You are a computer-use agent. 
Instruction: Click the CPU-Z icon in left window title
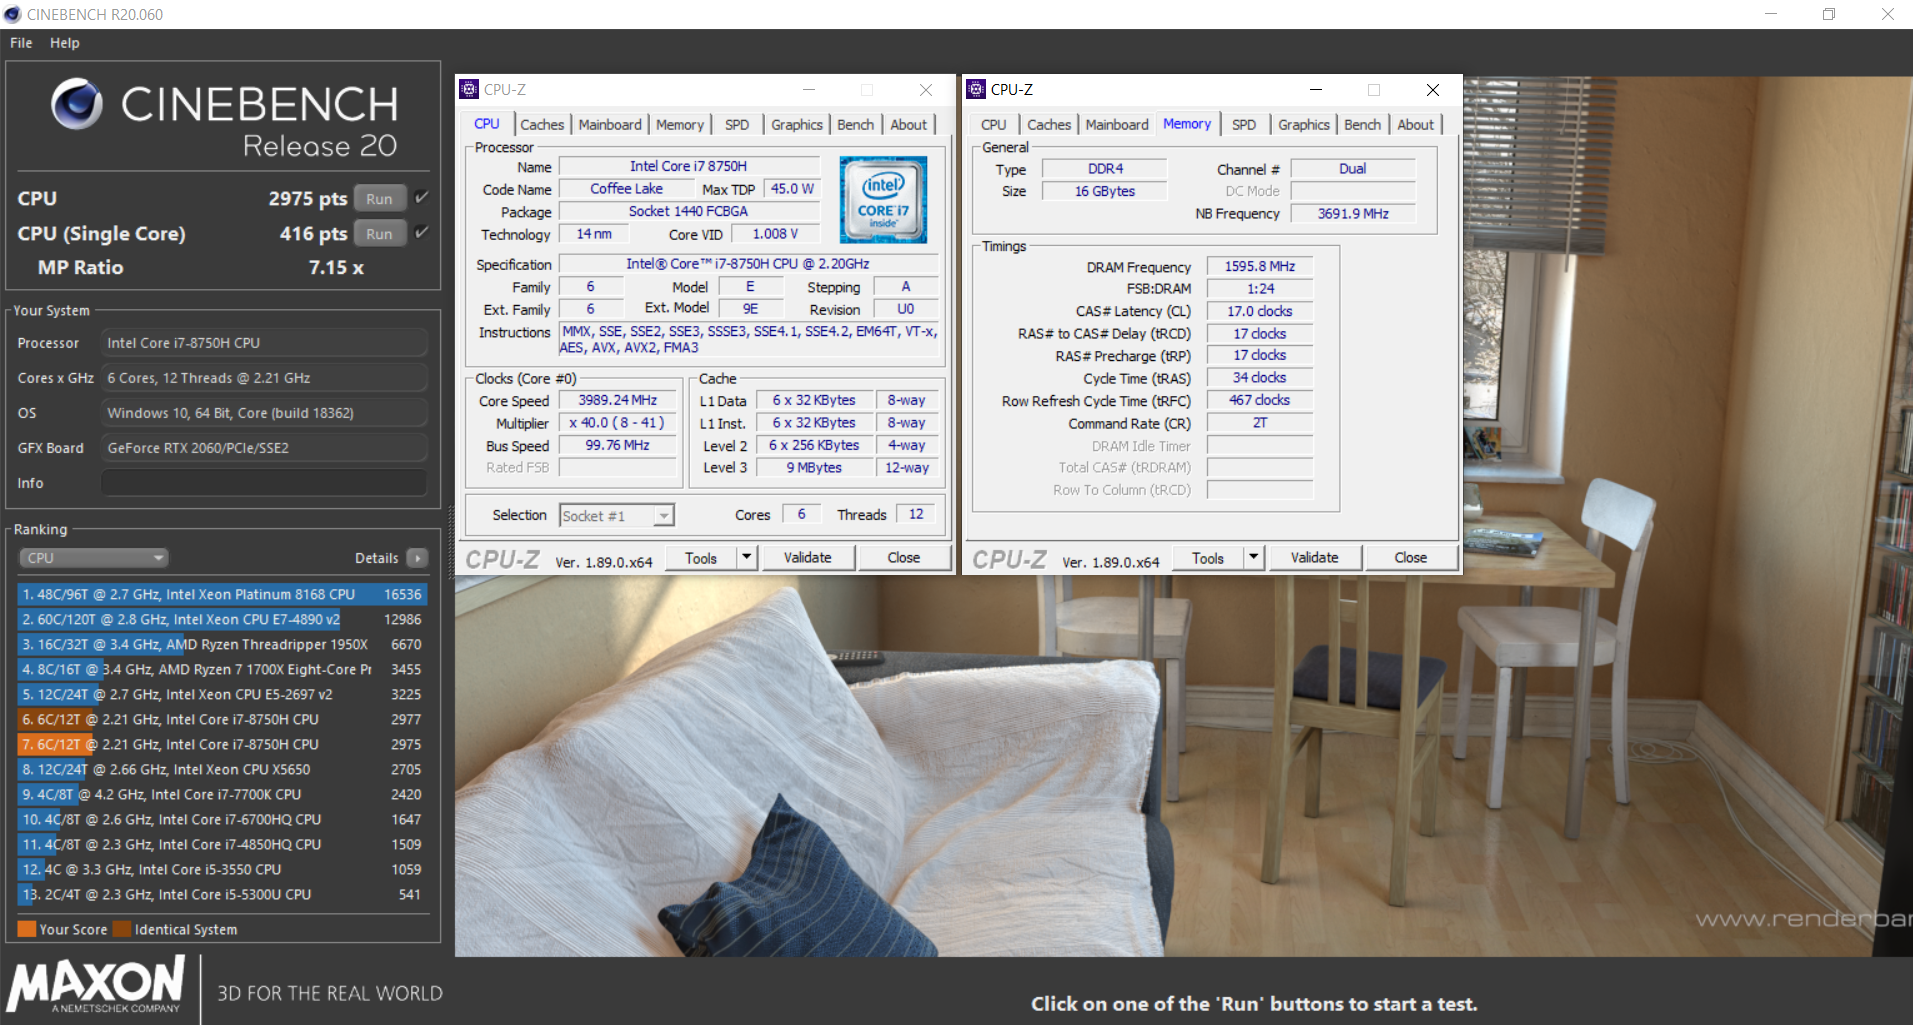point(469,89)
